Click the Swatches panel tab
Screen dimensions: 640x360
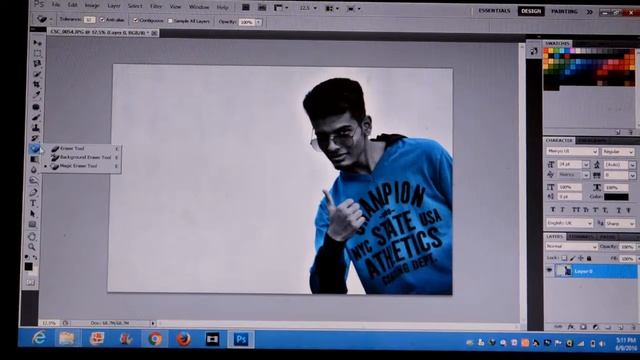557,43
